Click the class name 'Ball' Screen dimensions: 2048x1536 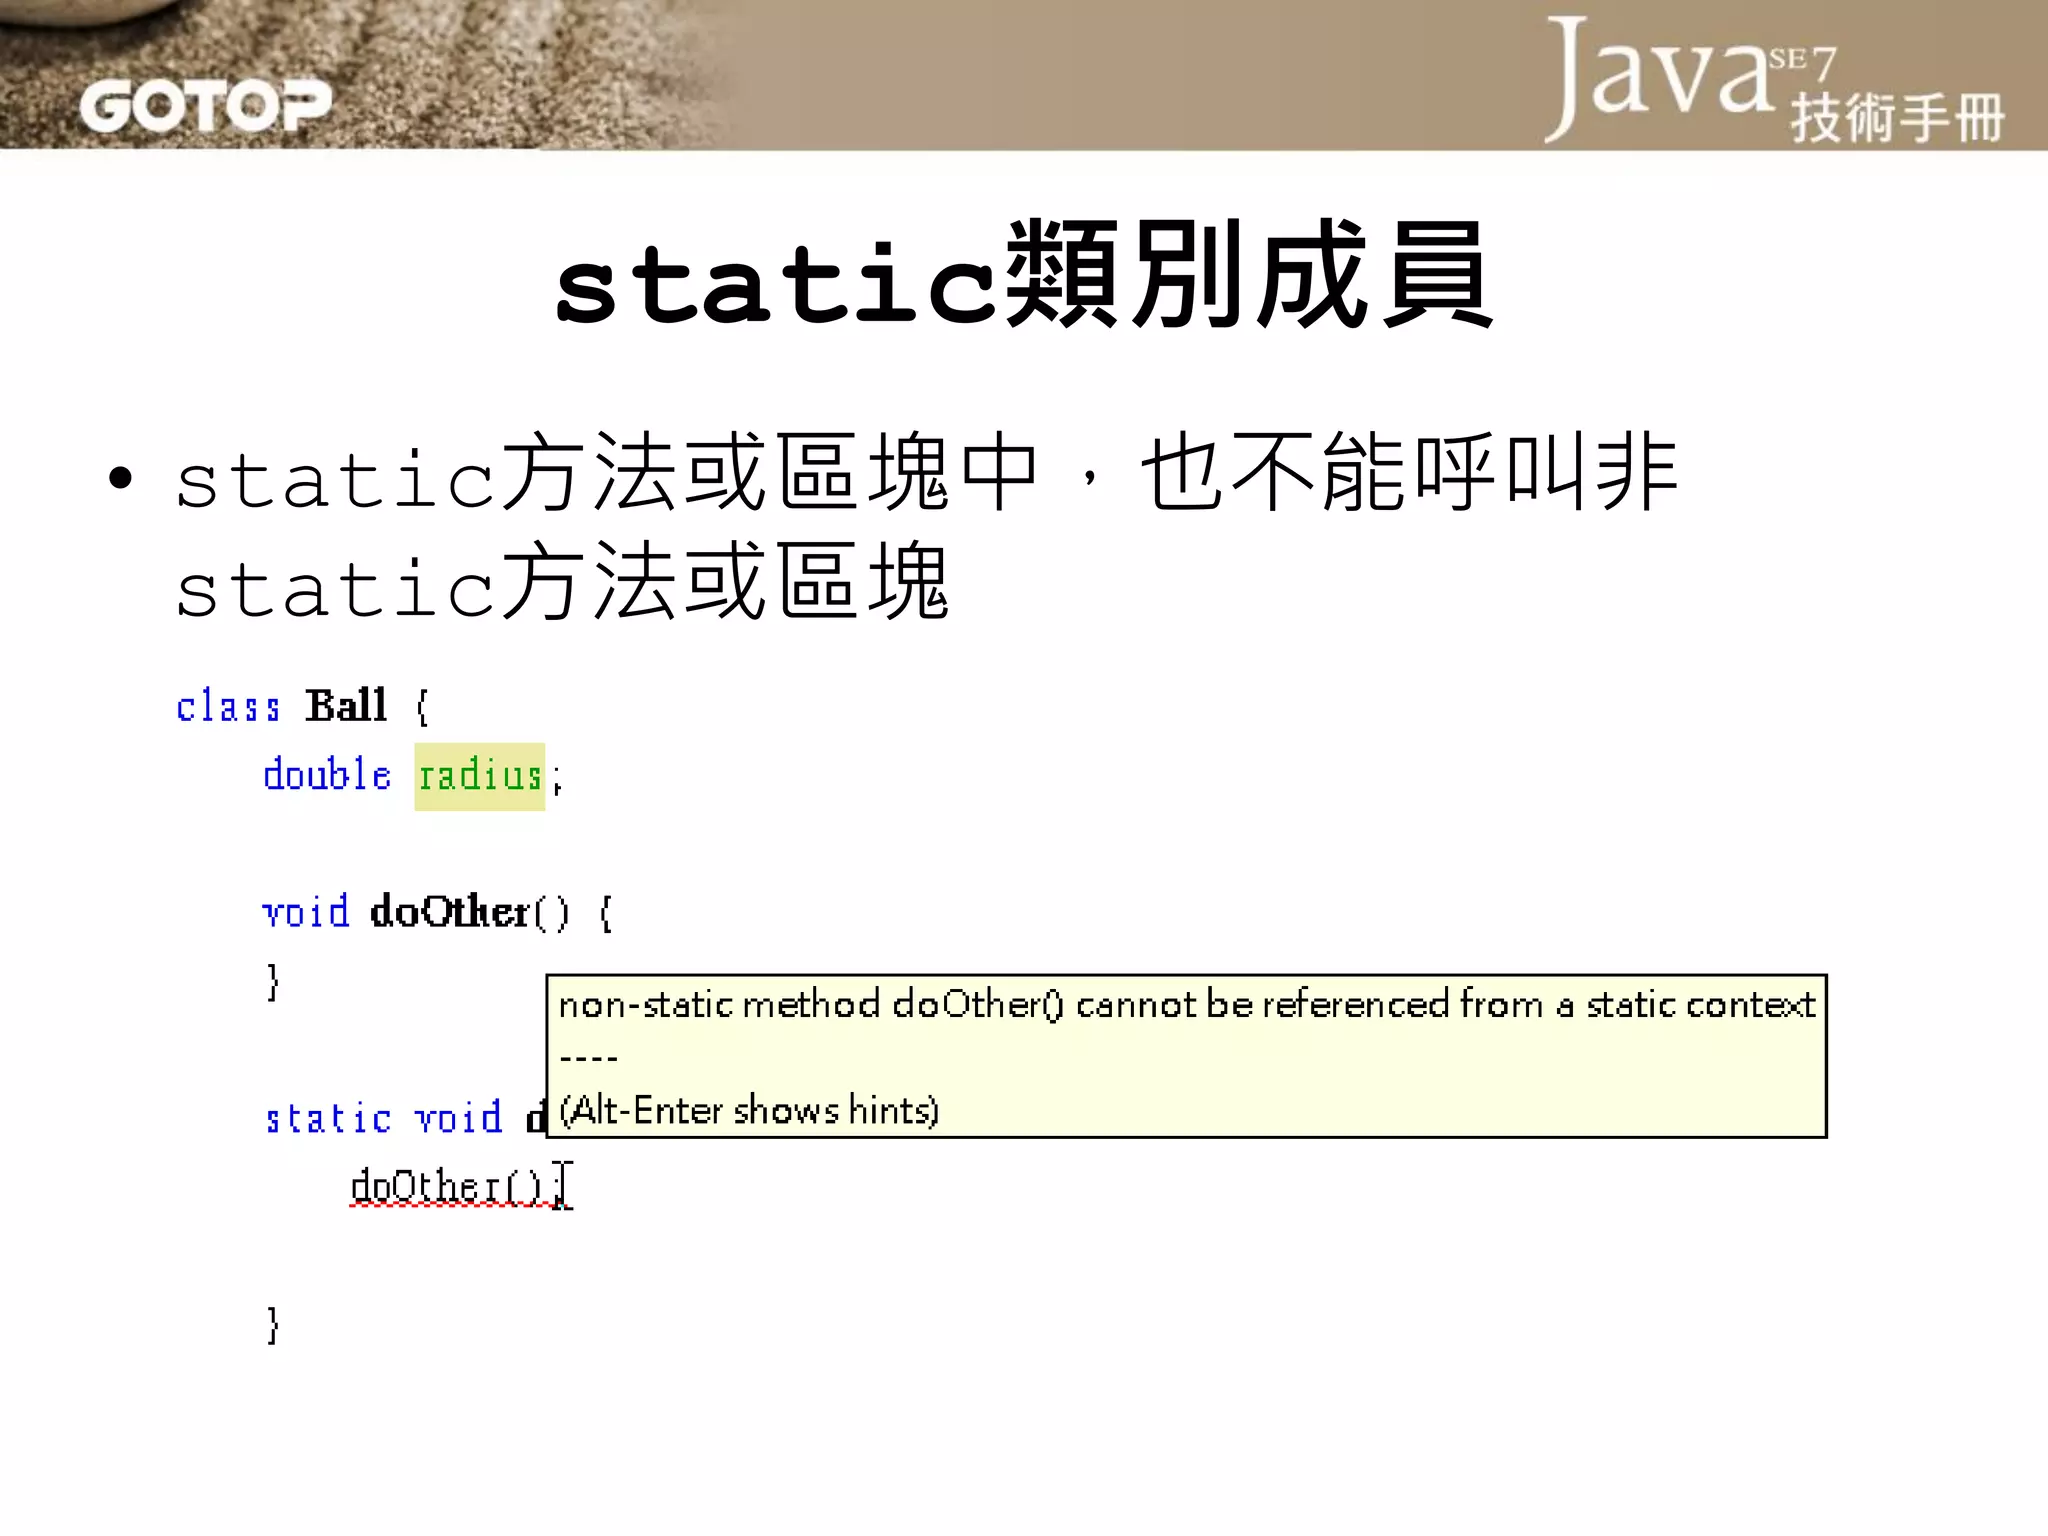[x=346, y=706]
